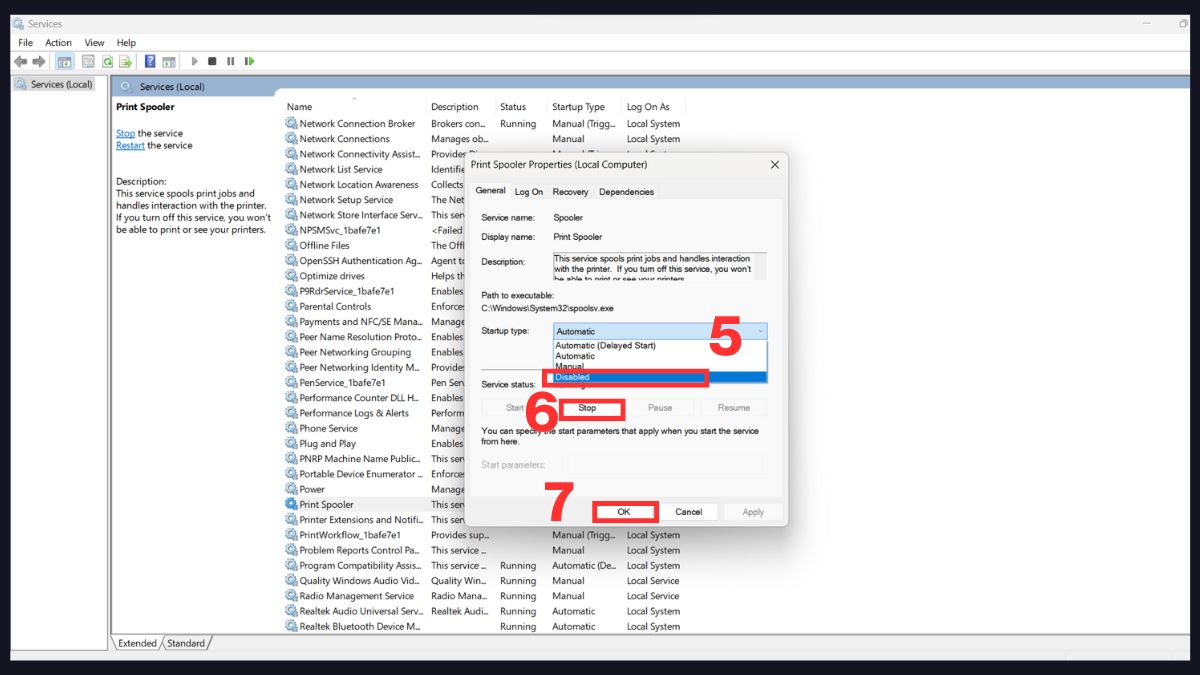The height and width of the screenshot is (675, 1200).
Task: Click gear icon beside Network Connection Broker
Action: point(291,124)
